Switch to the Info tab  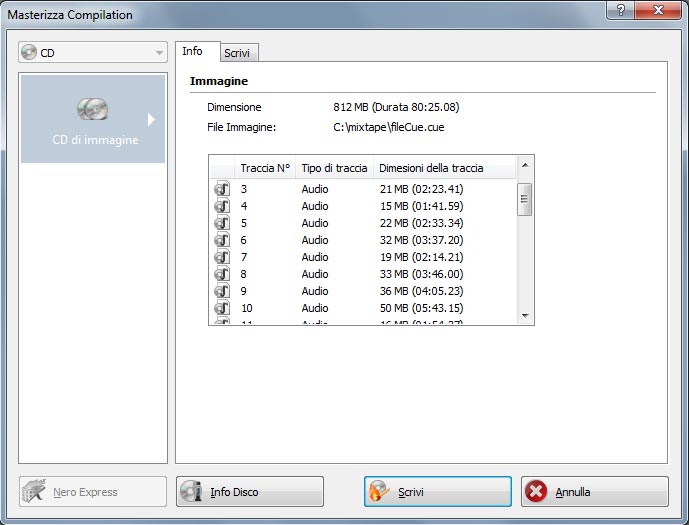[197, 52]
